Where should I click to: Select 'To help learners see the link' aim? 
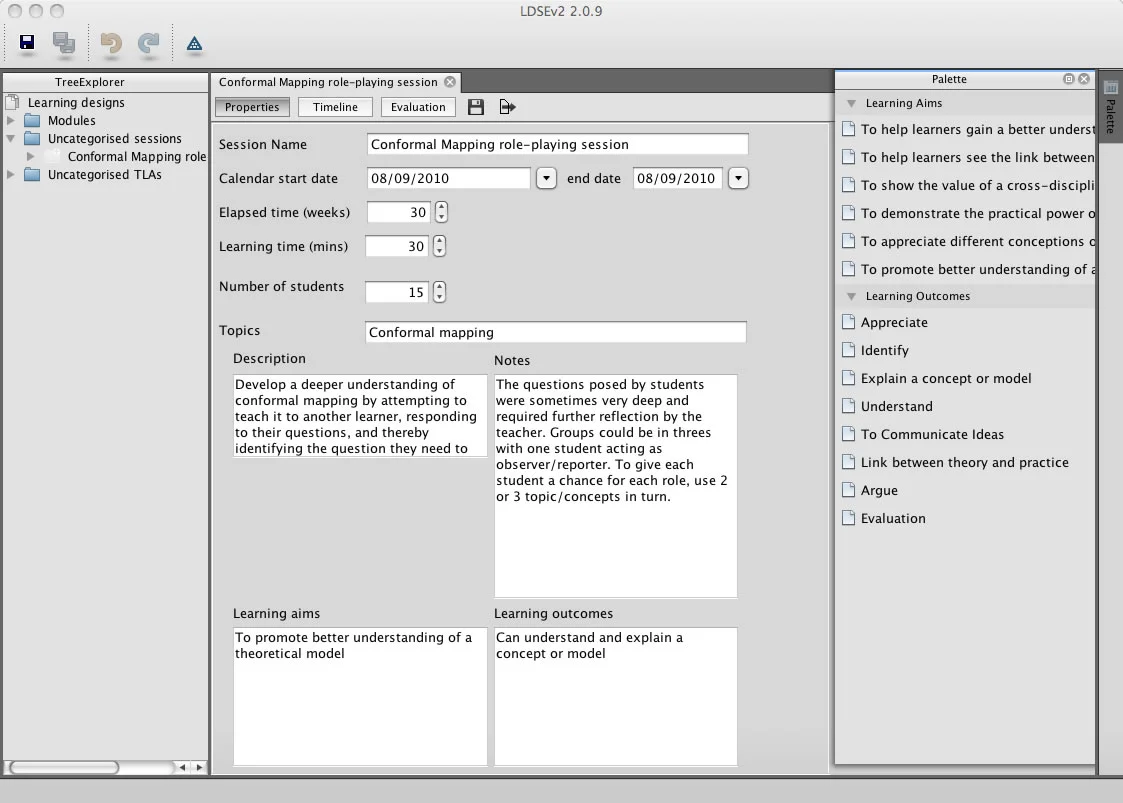[968, 157]
